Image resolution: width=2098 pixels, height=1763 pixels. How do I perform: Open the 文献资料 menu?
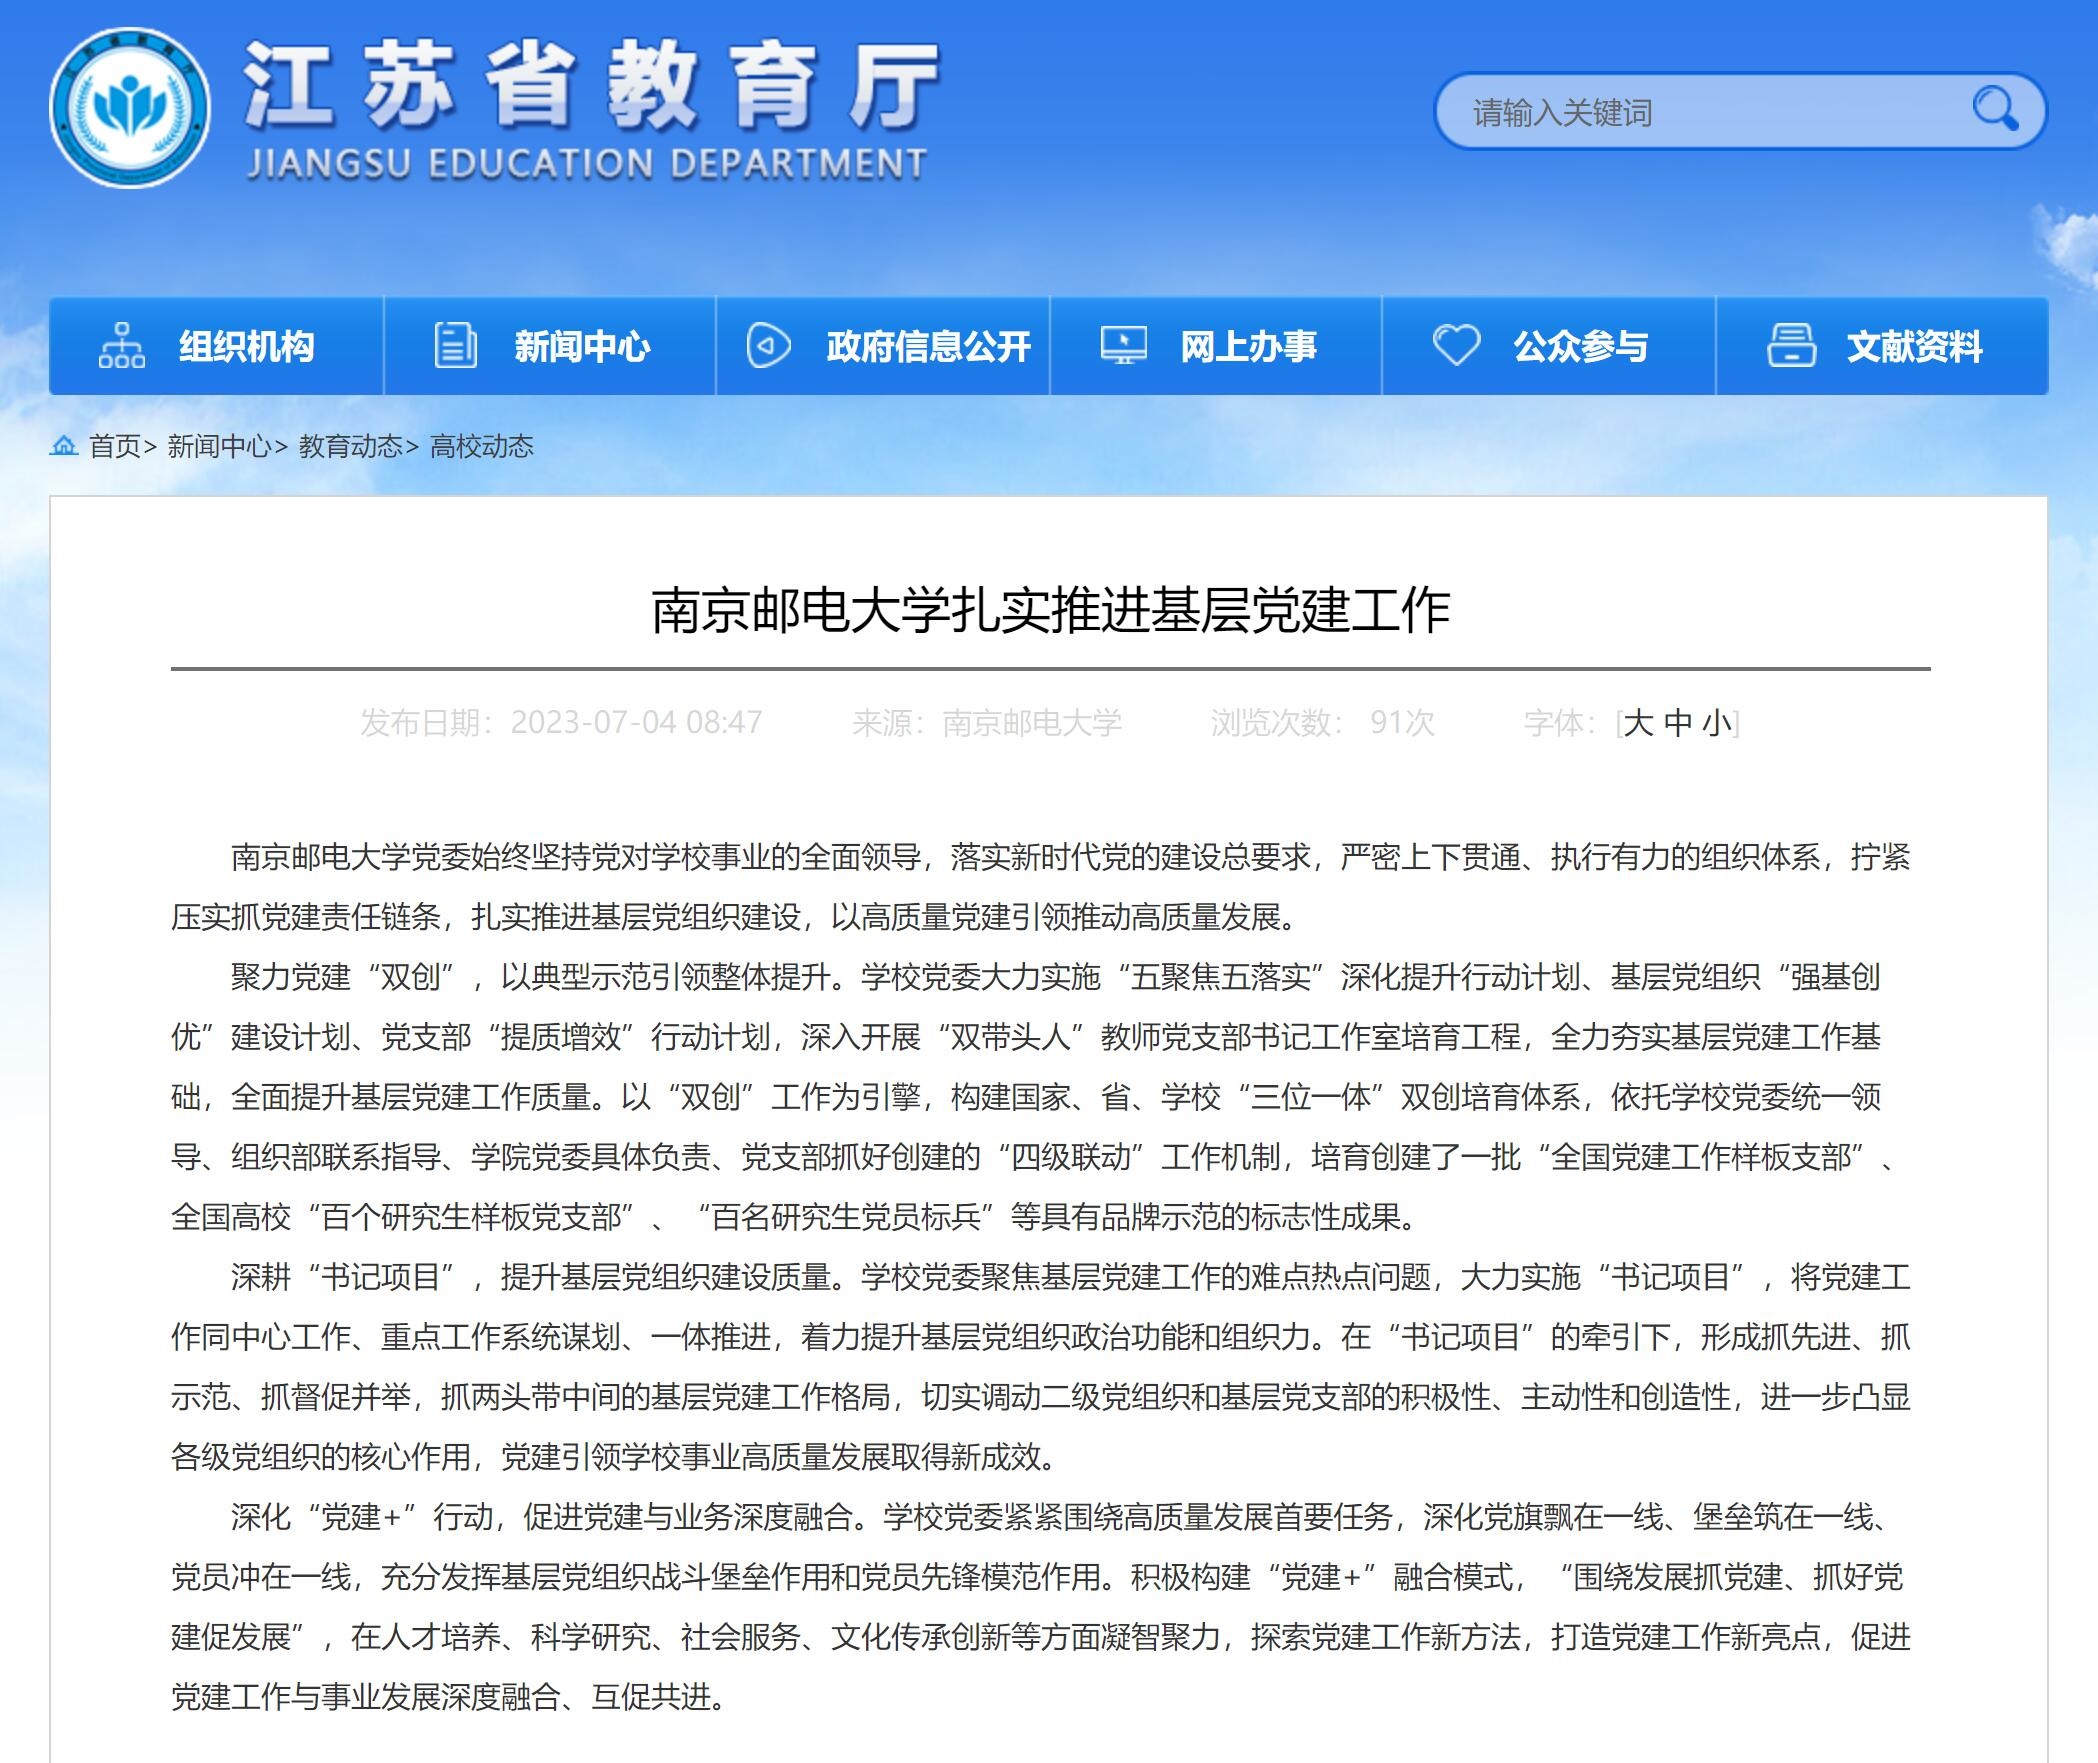1914,347
